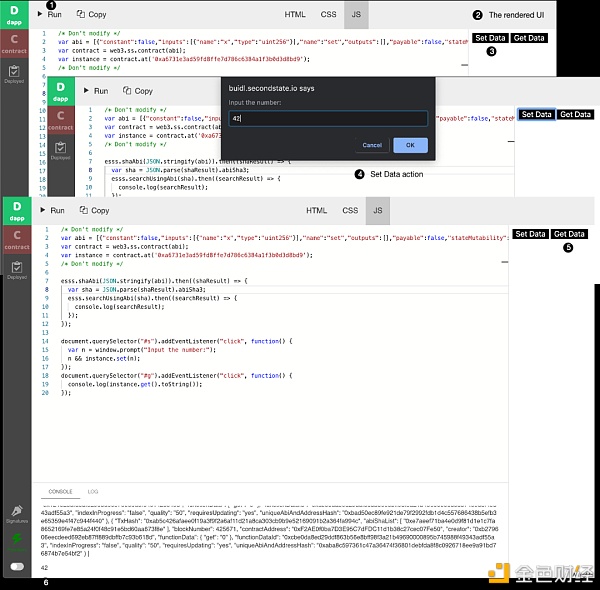Click Run in the middle screenshot toolbar
Viewport: 600px width, 590px height.
coord(96,91)
